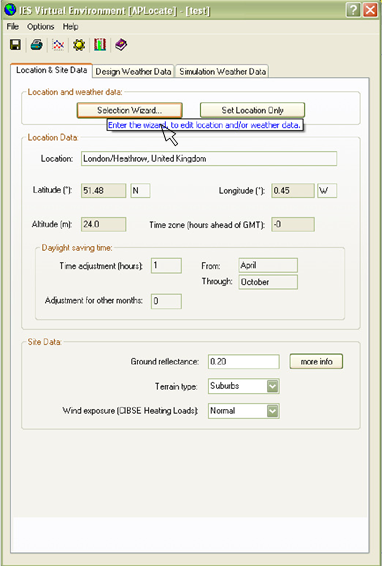This screenshot has width=388, height=572.
Task: Click the Time adjustment hours field
Action: point(166,266)
